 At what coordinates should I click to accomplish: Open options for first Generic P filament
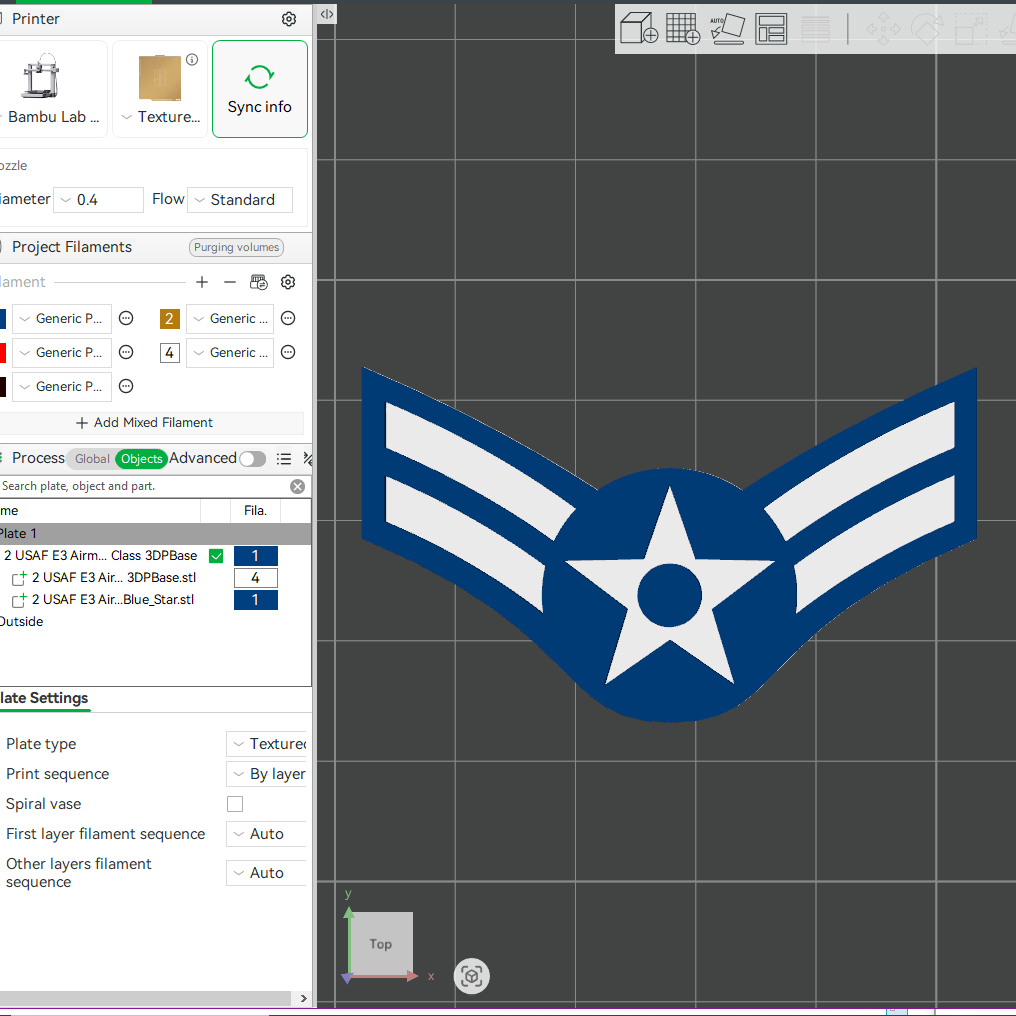tap(126, 318)
